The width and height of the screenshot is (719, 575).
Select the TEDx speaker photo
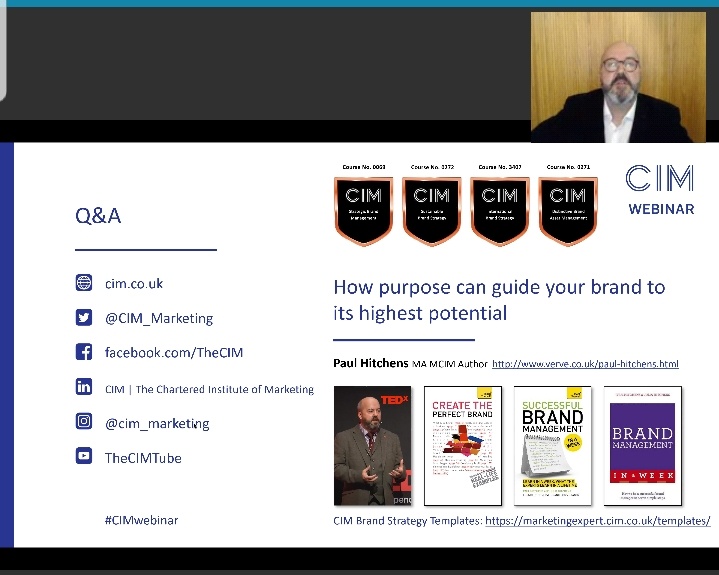pos(372,446)
